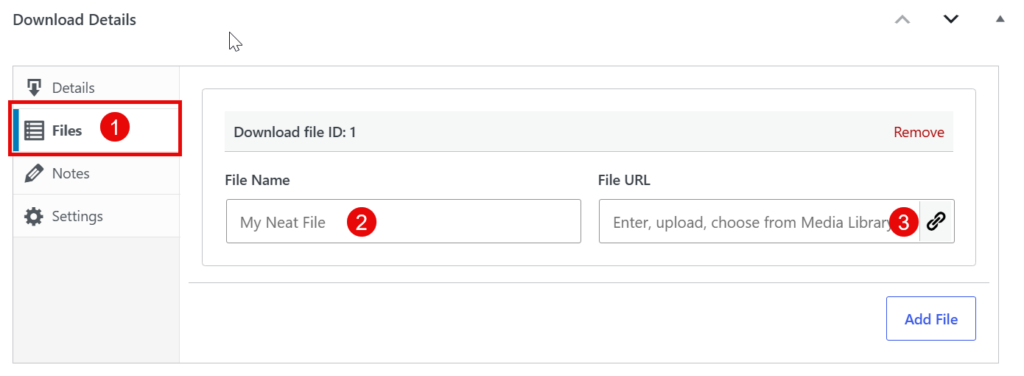This screenshot has width=1024, height=376.
Task: Click the Add File button
Action: click(931, 319)
